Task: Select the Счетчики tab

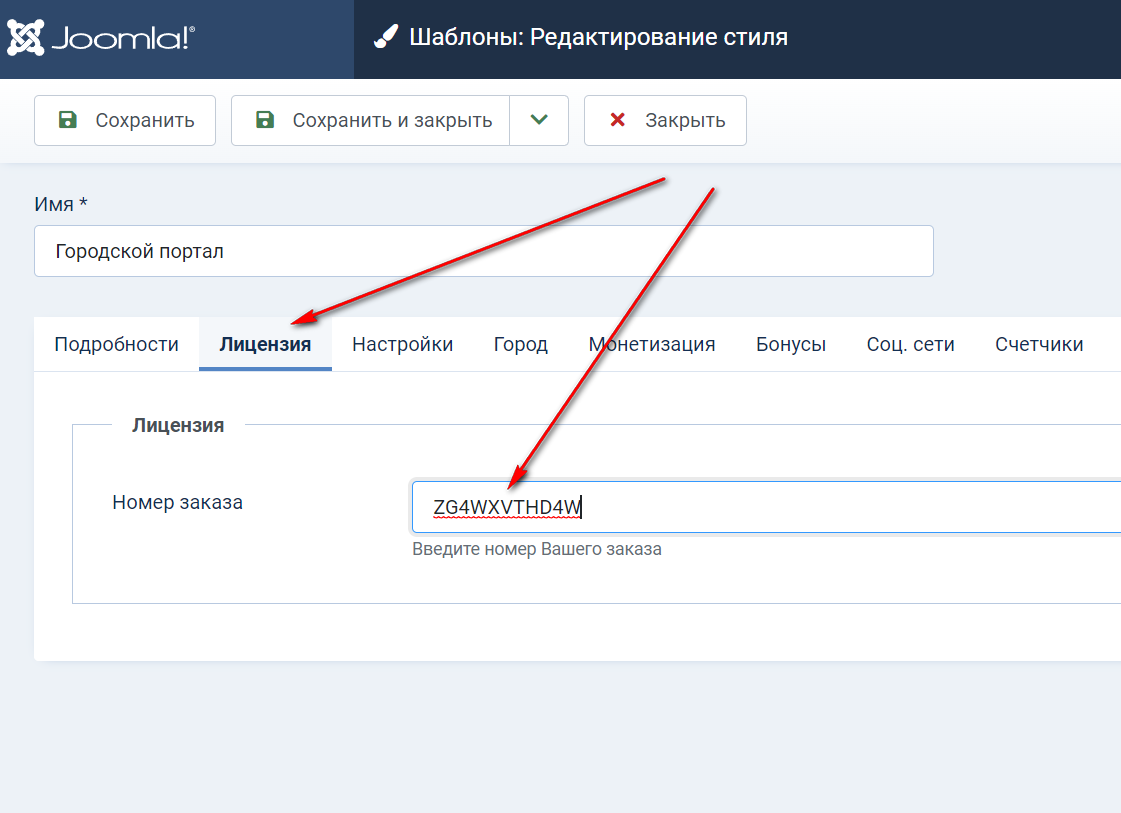Action: point(1039,344)
